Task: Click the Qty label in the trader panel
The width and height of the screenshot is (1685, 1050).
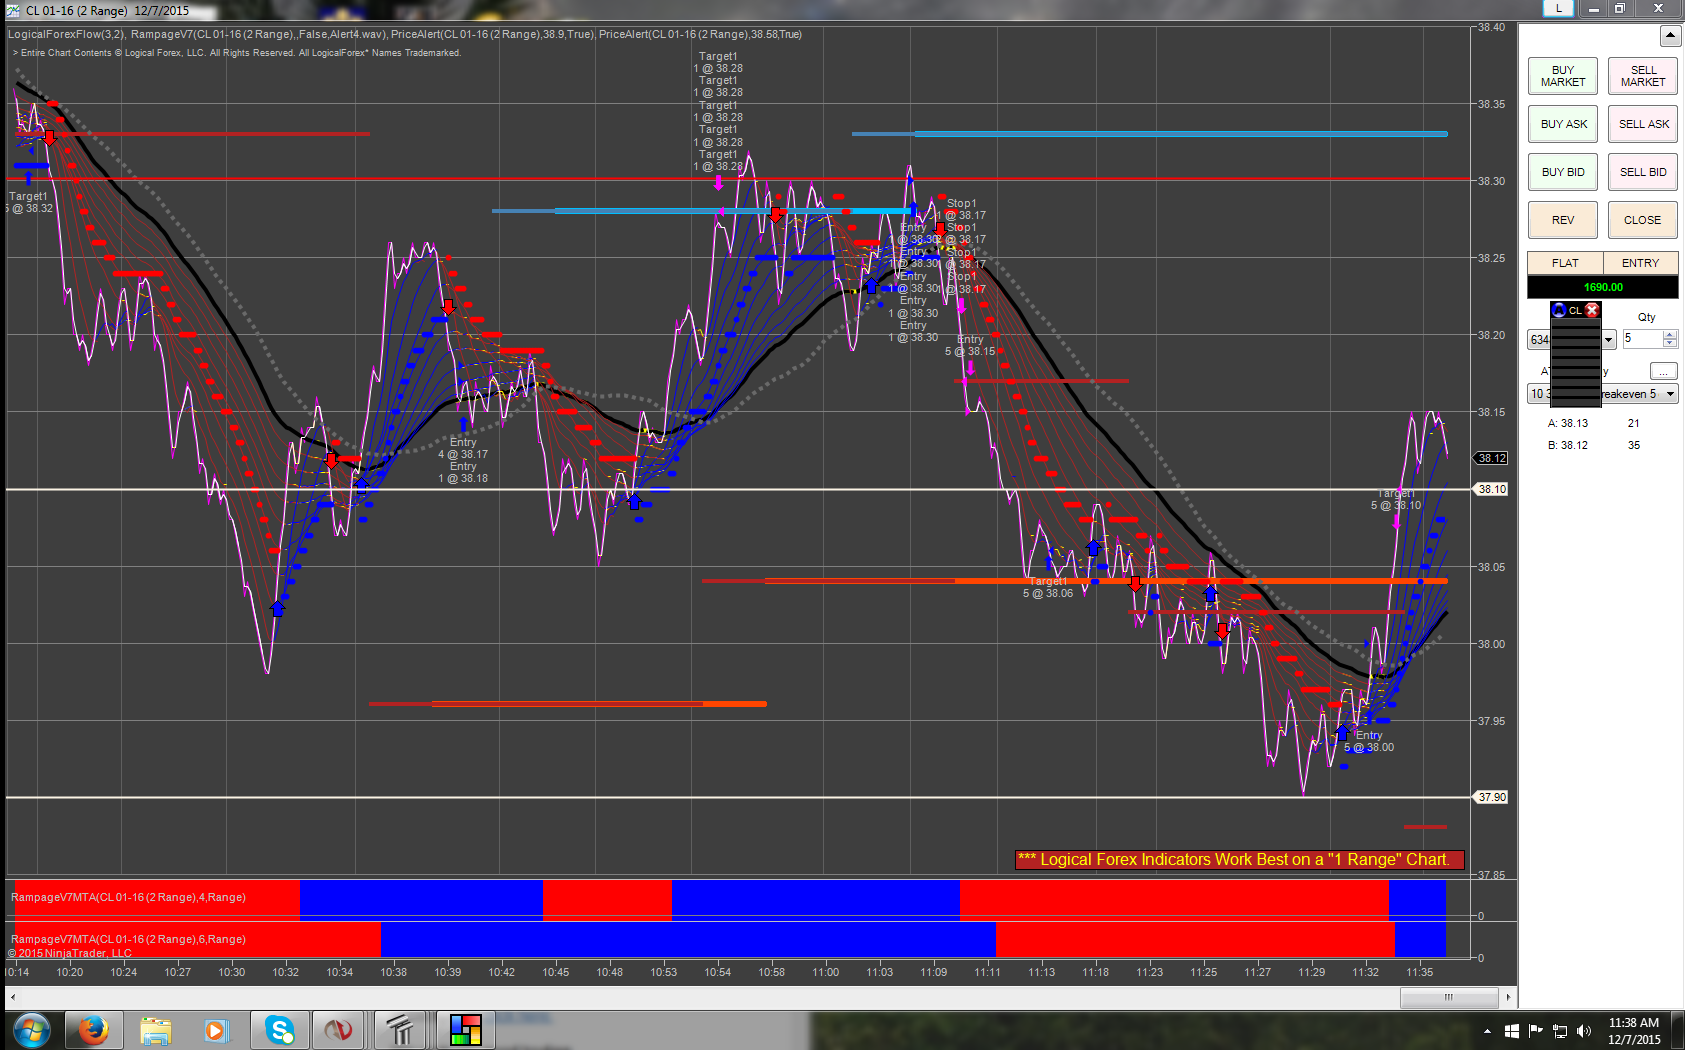Action: 1646,317
